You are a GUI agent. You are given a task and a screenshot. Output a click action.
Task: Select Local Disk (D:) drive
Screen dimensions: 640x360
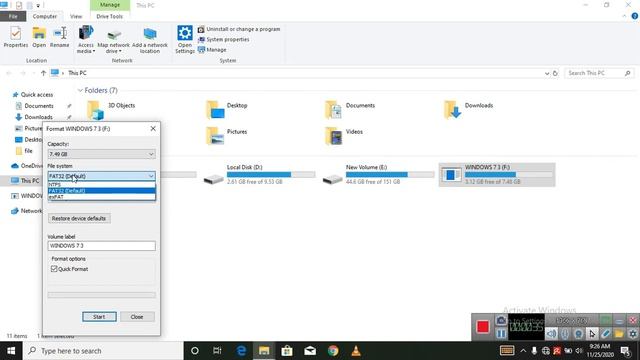(x=259, y=175)
